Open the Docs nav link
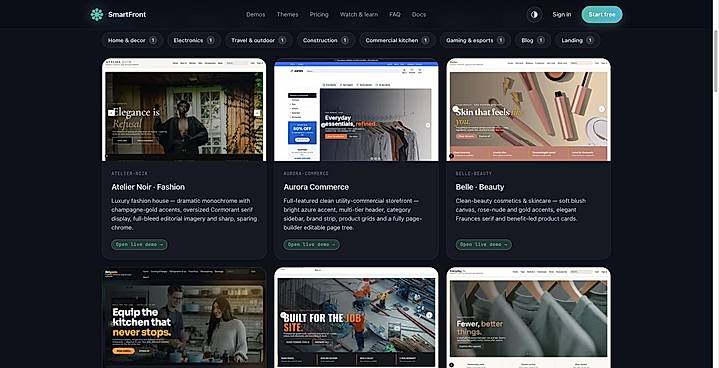 [419, 15]
